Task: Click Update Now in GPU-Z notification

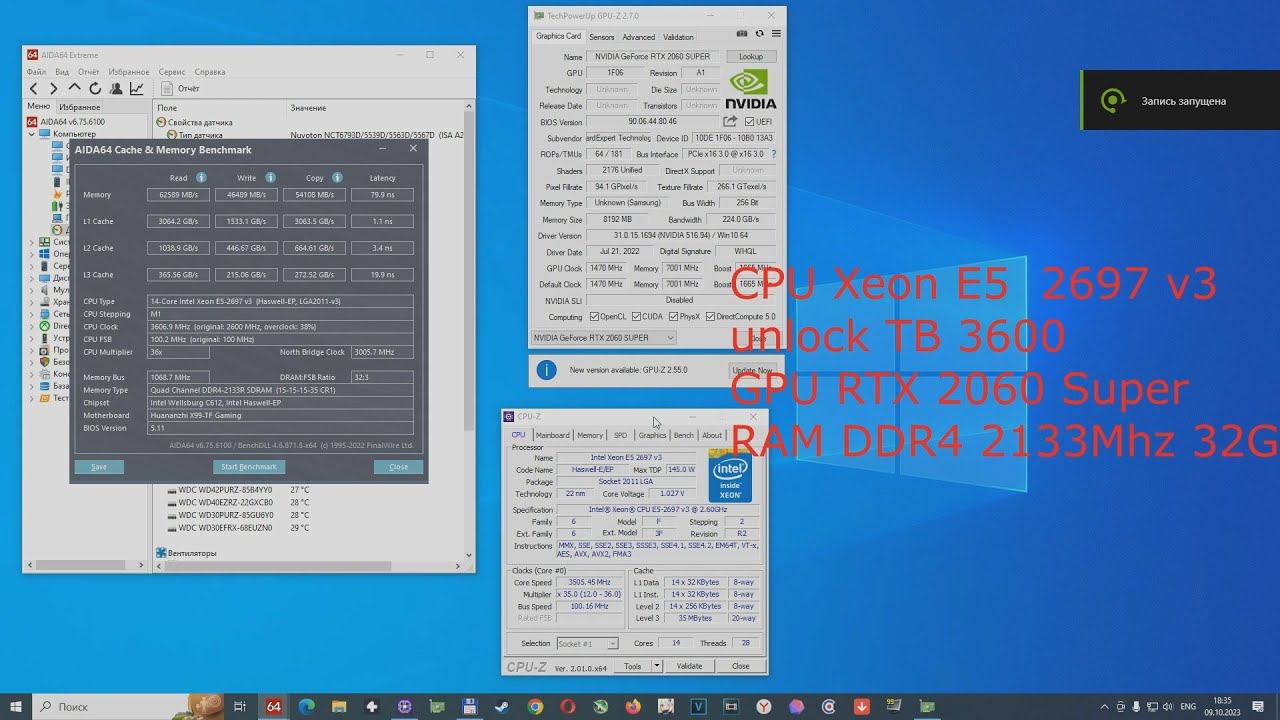Action: pyautogui.click(x=751, y=370)
